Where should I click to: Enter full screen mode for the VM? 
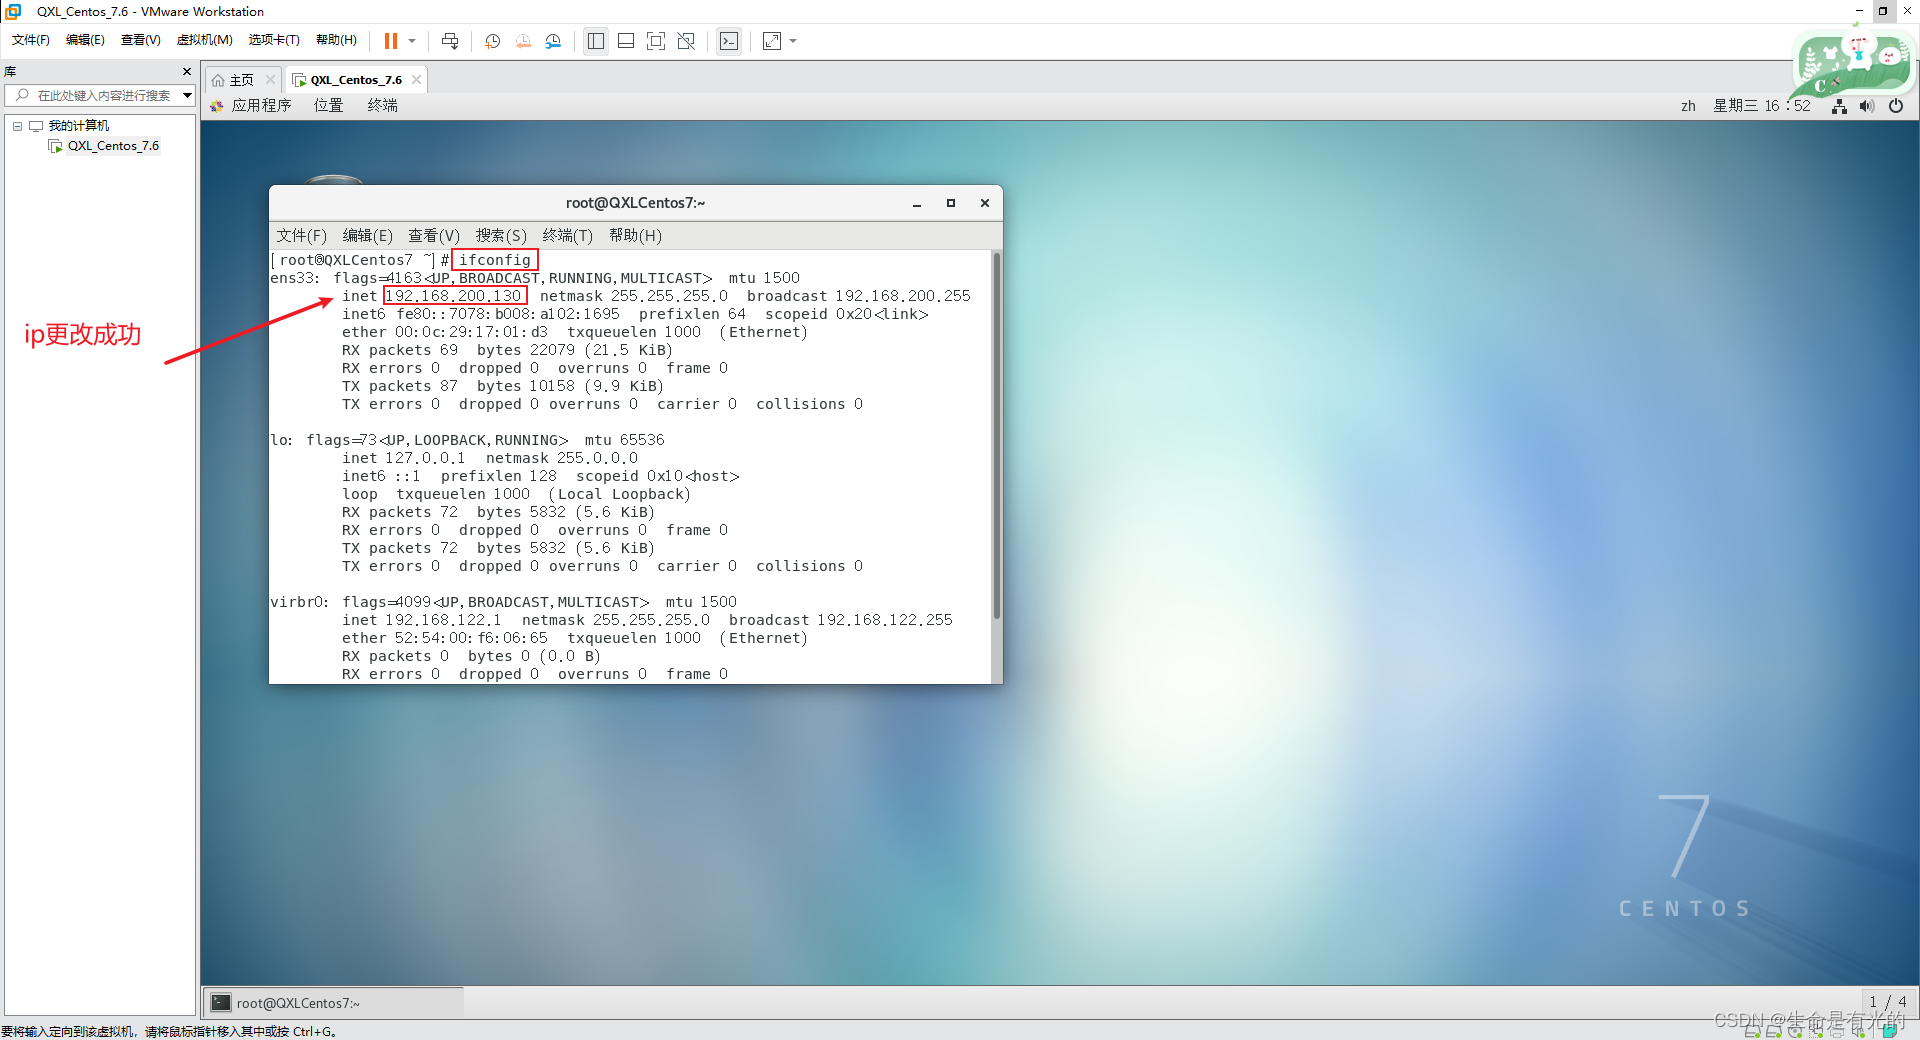pyautogui.click(x=656, y=41)
